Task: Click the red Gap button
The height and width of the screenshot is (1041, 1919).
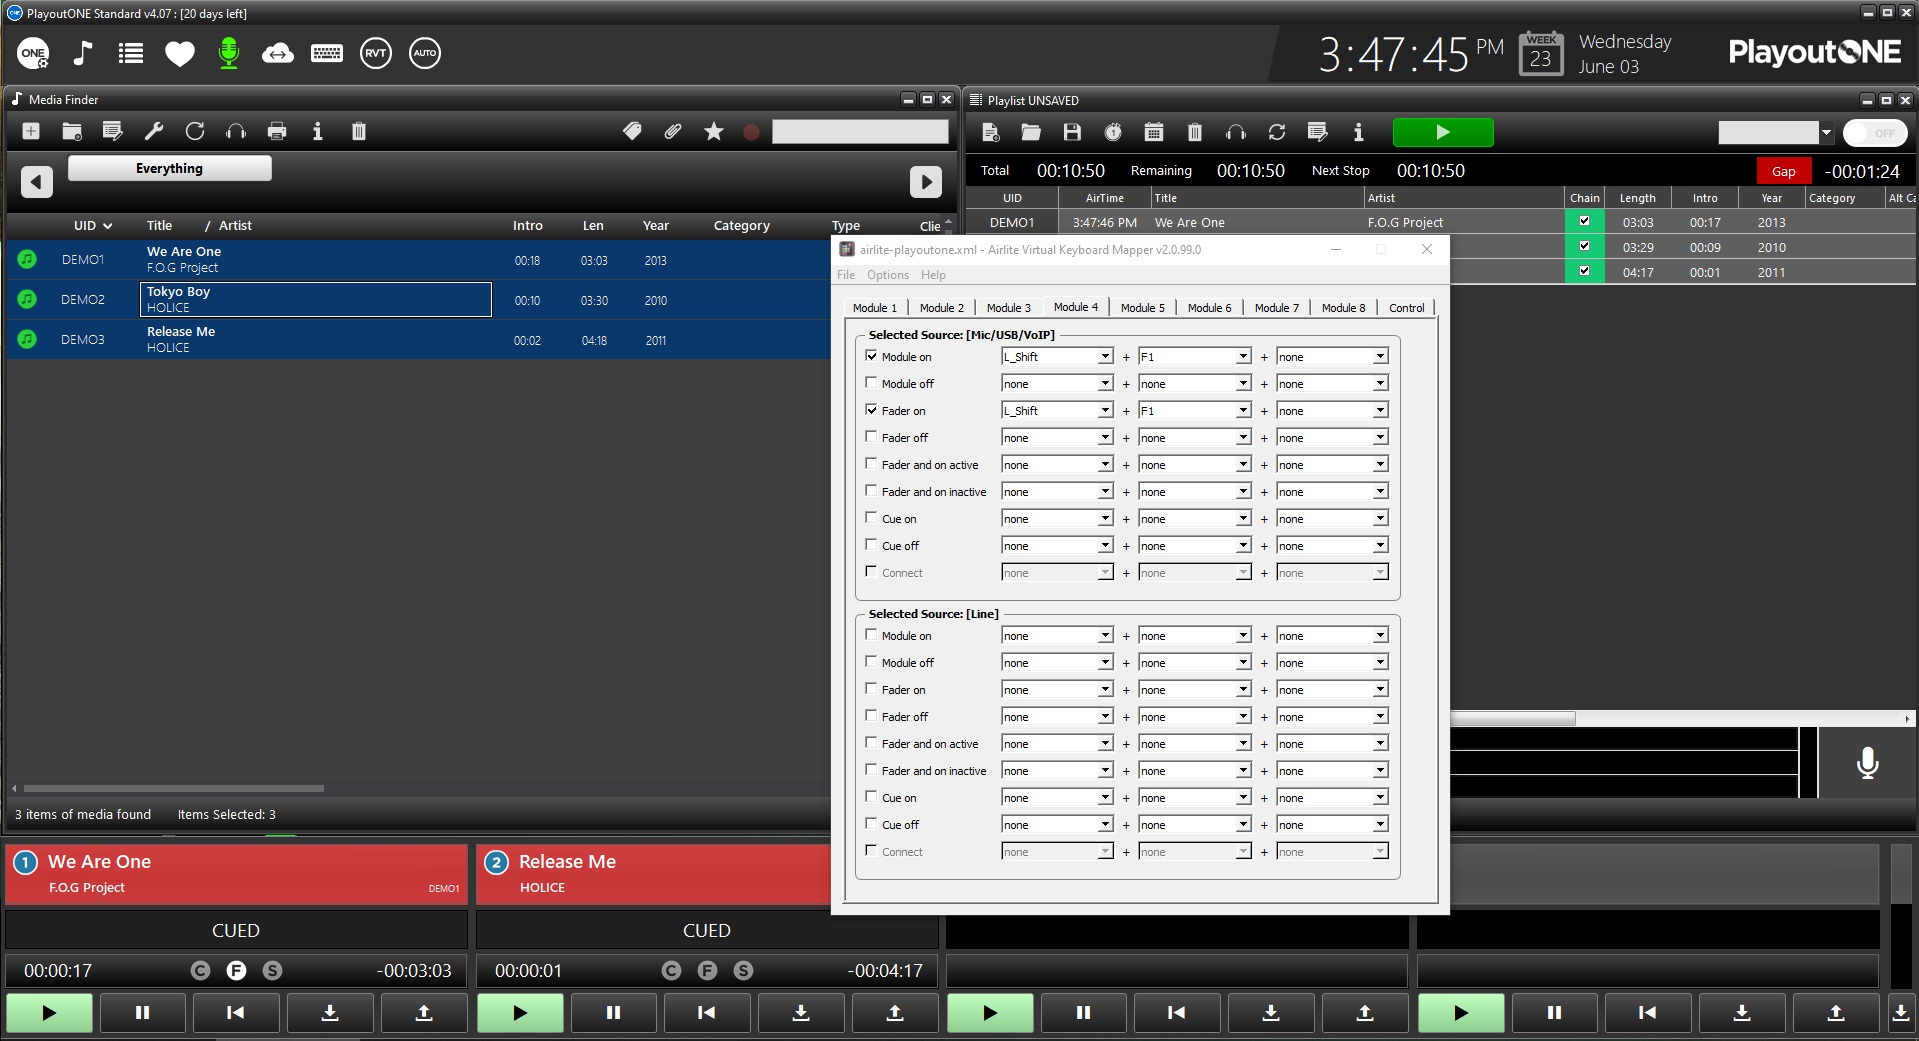Action: click(x=1783, y=171)
